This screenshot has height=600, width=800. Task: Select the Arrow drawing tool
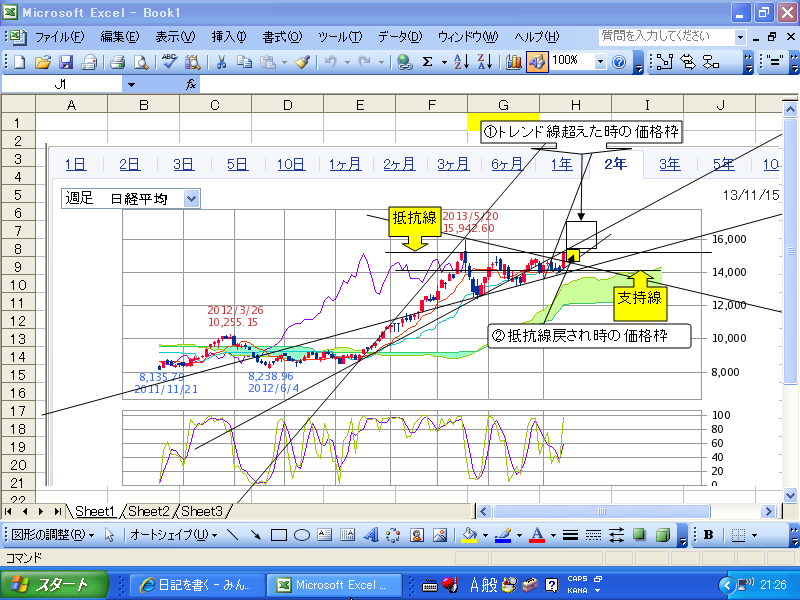[x=256, y=535]
